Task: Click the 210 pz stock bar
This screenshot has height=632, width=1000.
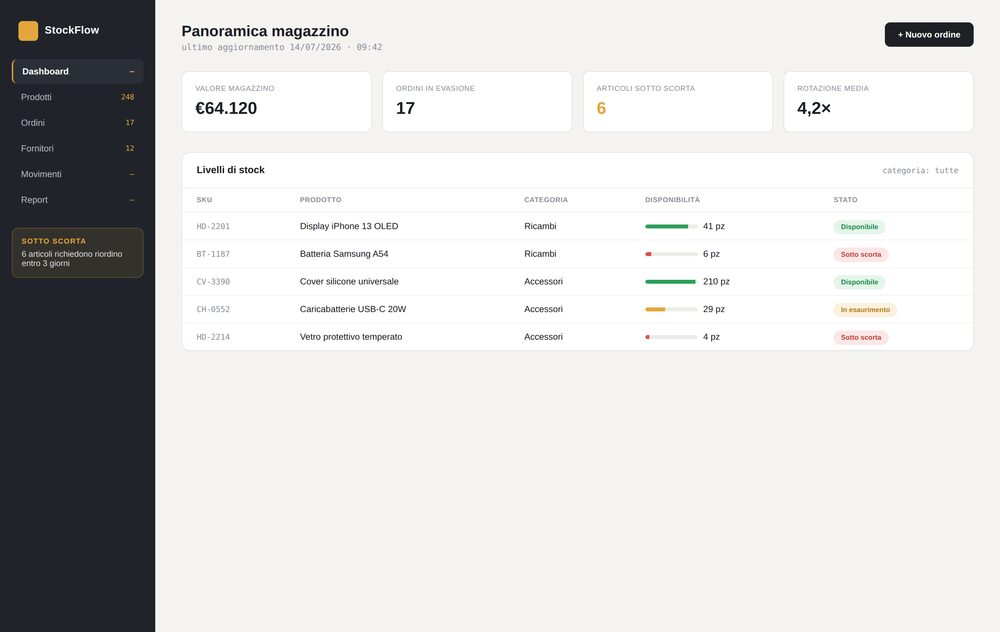Action: (x=671, y=281)
